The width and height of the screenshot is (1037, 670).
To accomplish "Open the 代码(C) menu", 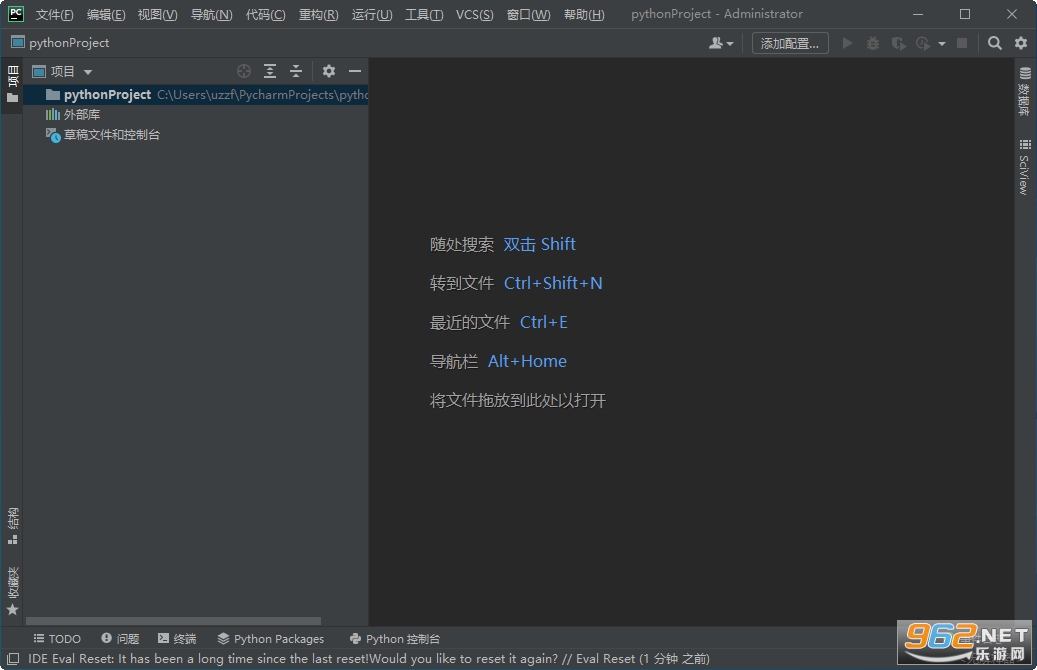I will (265, 15).
